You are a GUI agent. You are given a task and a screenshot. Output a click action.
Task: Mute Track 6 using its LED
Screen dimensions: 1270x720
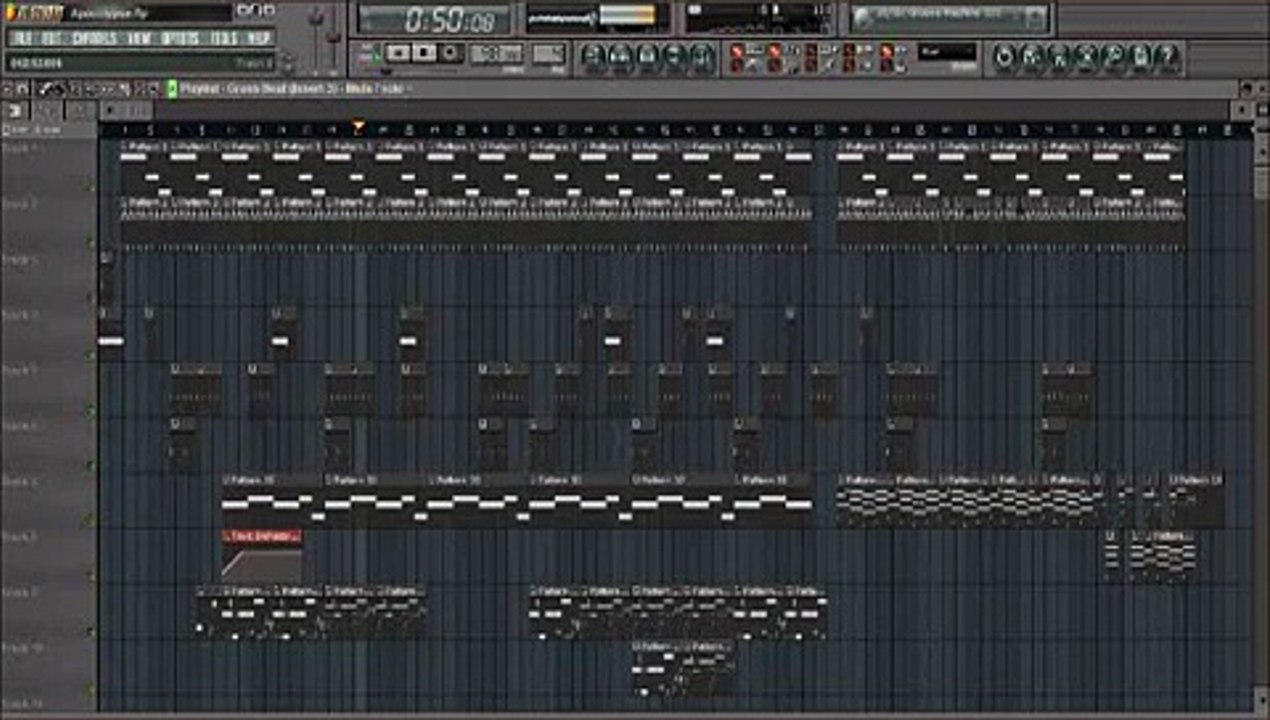[91, 464]
